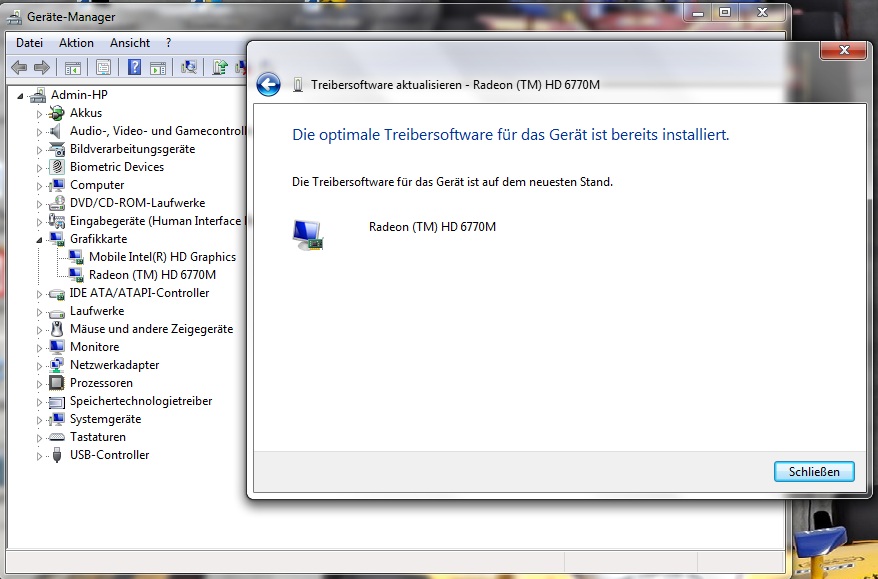Click the DVD/CD-ROM-Laufwerke disc icon
878x579 pixels.
tap(57, 203)
